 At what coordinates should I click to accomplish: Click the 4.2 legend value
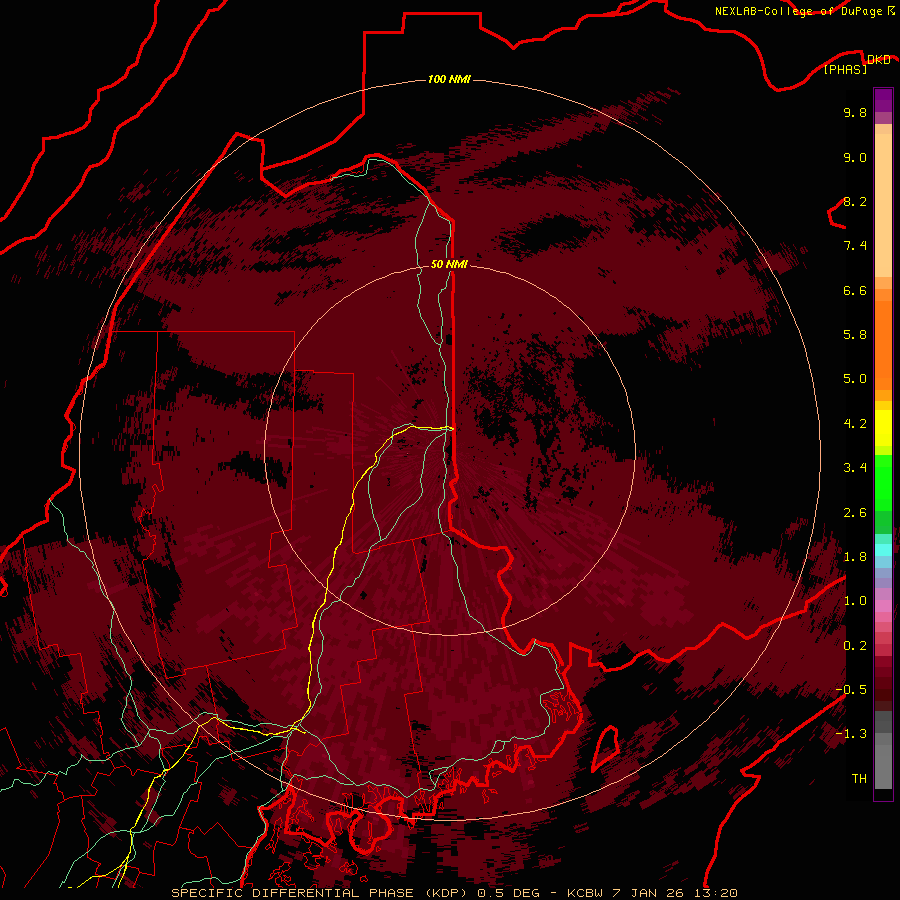point(855,424)
